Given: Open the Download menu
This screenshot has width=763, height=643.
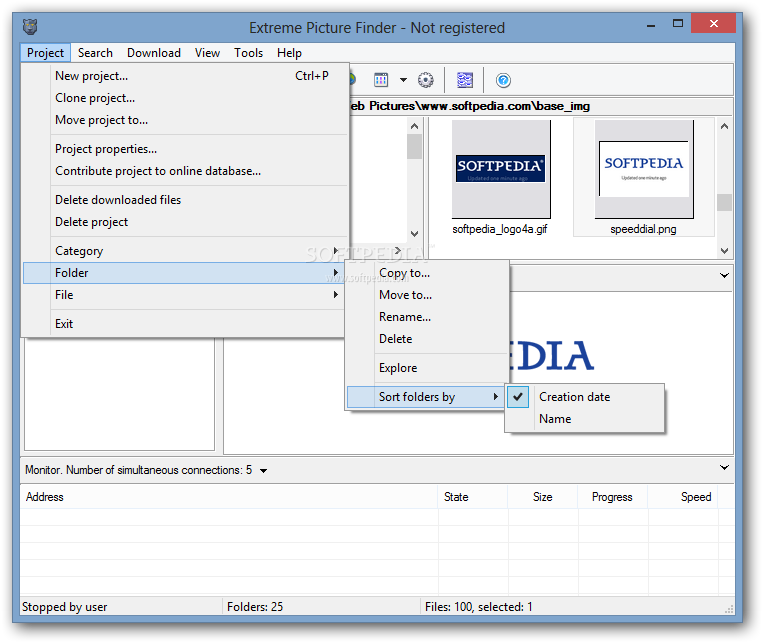Looking at the screenshot, I should click(154, 53).
